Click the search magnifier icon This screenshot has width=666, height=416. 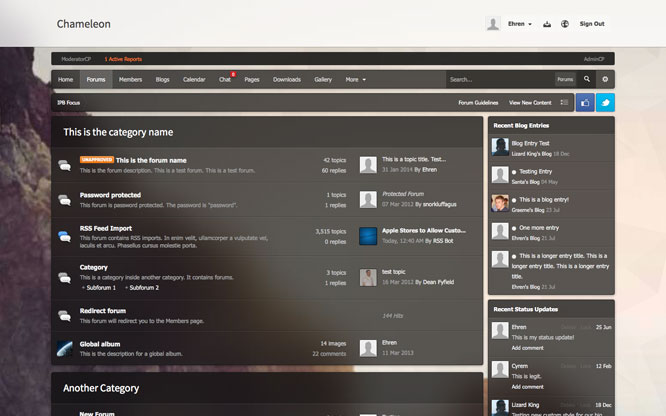coord(585,79)
